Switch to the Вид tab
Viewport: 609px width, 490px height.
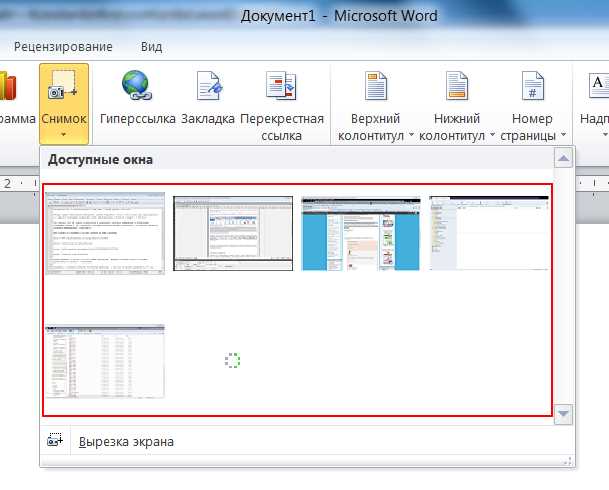[x=151, y=47]
